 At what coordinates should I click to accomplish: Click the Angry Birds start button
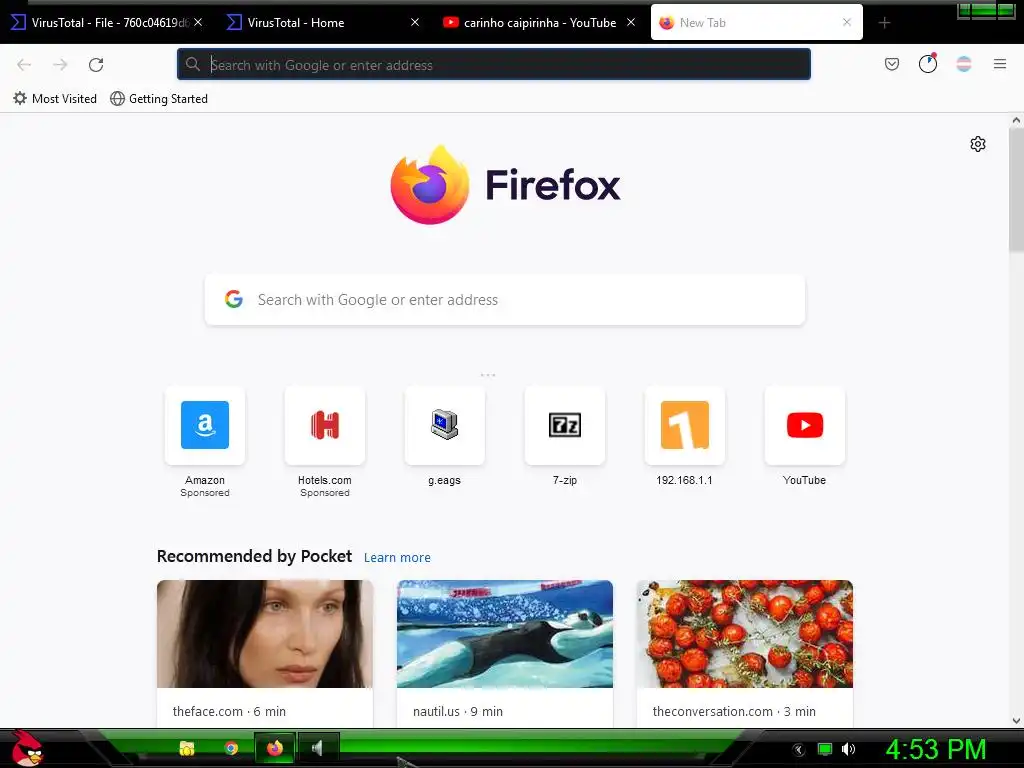click(26, 748)
